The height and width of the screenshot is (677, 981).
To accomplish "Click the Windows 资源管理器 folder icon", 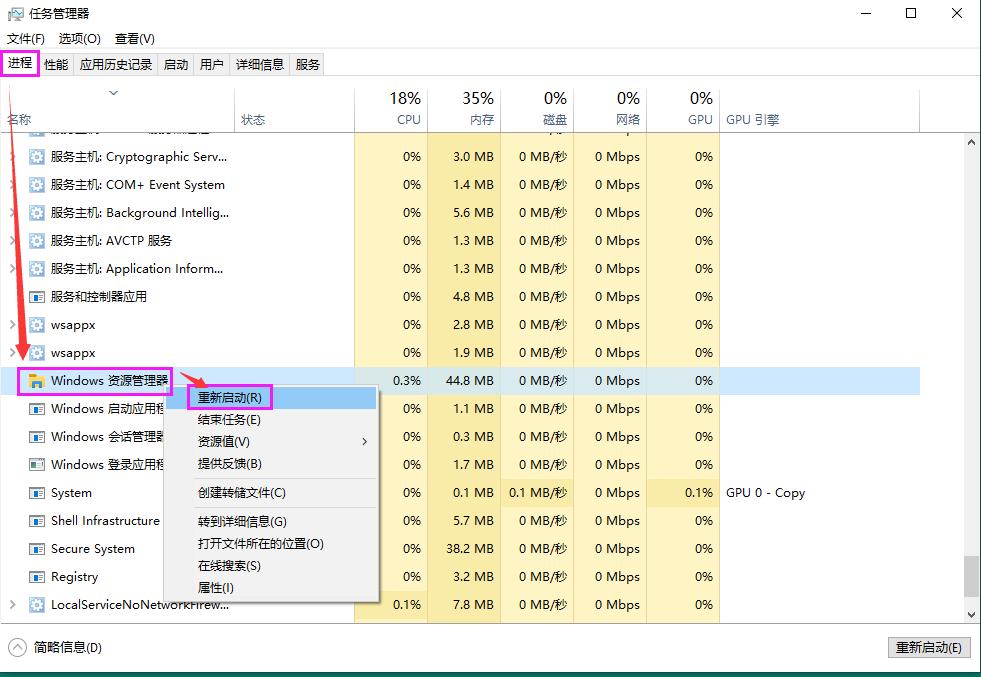I will coord(35,381).
